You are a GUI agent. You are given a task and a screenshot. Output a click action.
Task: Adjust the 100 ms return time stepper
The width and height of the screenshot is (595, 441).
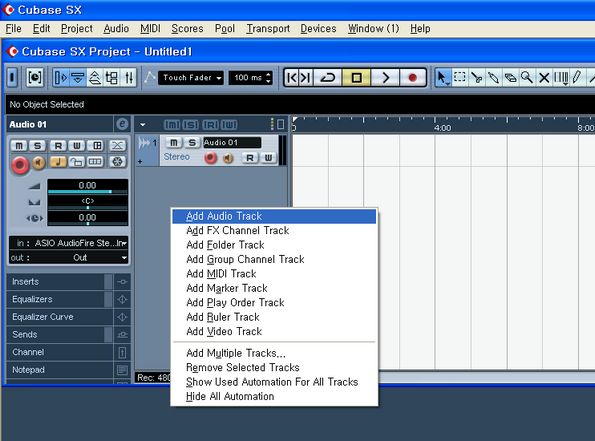269,78
